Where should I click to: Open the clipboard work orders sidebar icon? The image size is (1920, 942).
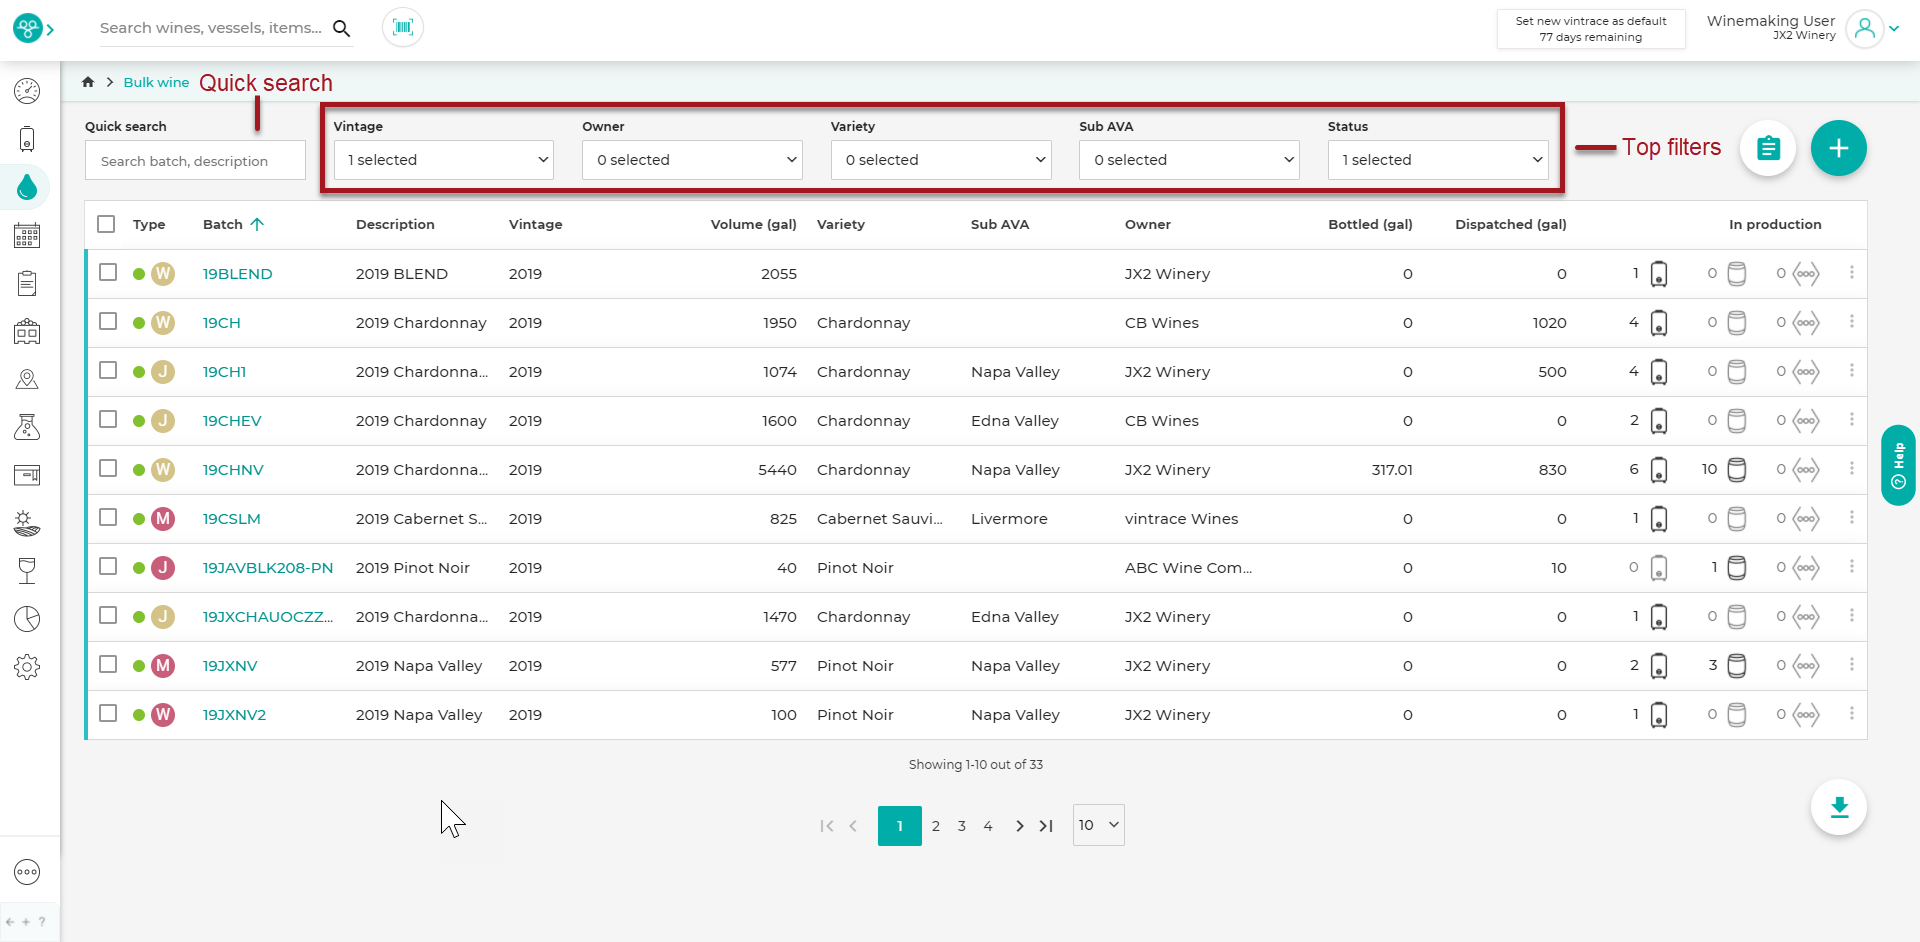tap(27, 283)
